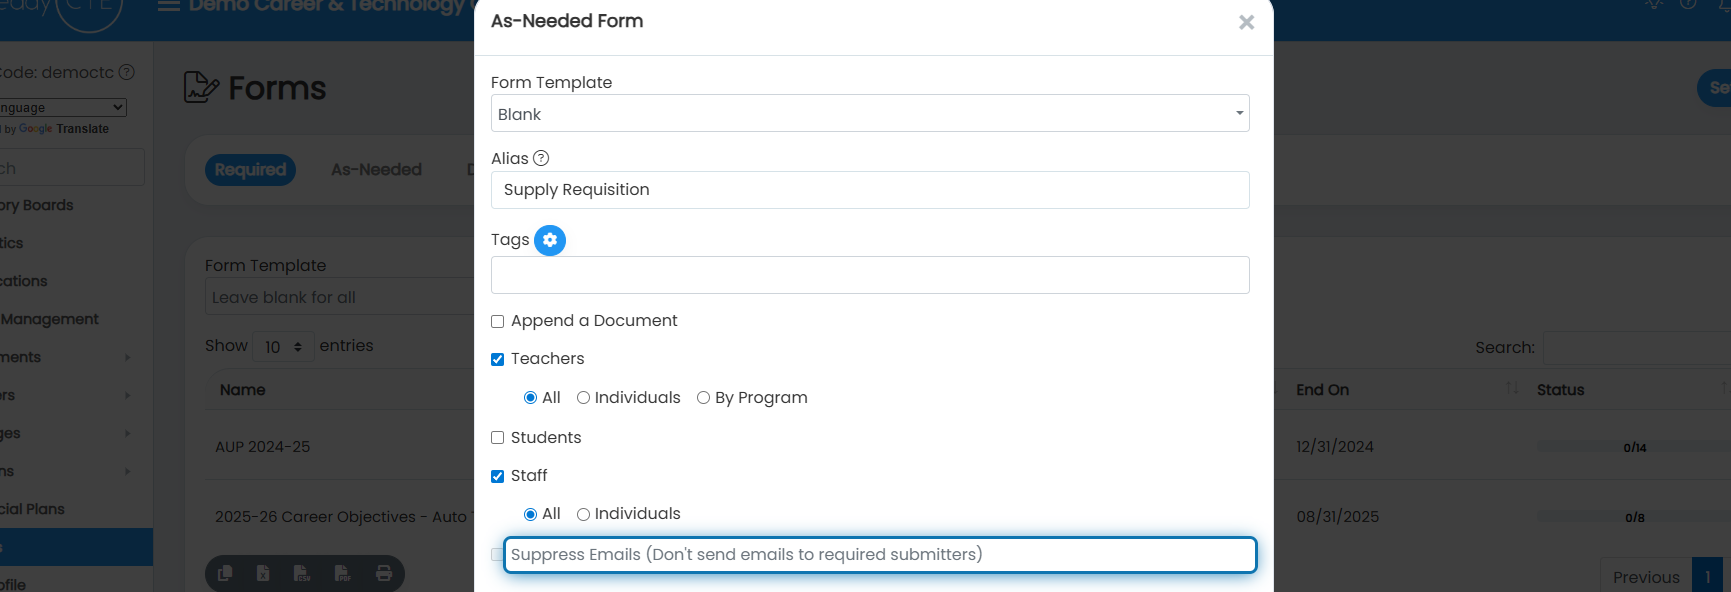Click the Previous pagination button
Viewport: 1731px width, 592px height.
pyautogui.click(x=1646, y=577)
